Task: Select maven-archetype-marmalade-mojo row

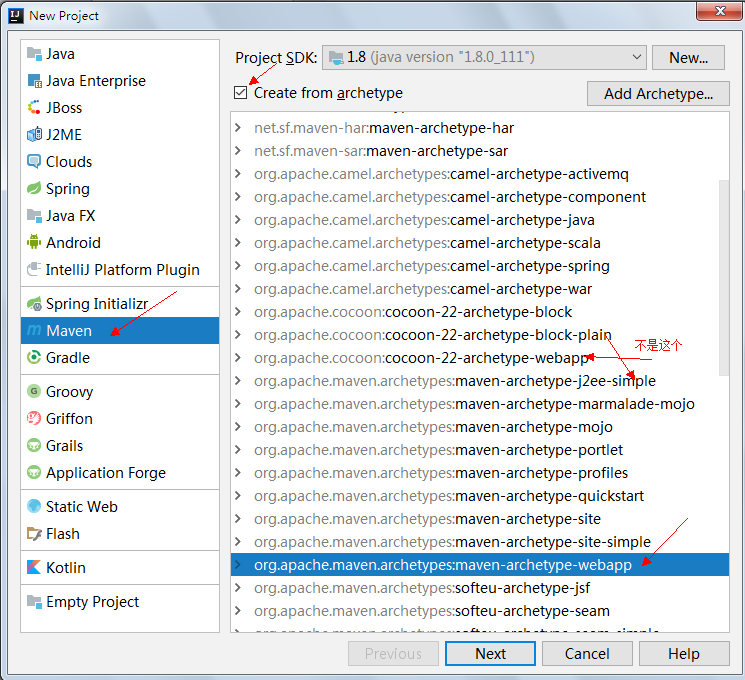Action: point(480,404)
